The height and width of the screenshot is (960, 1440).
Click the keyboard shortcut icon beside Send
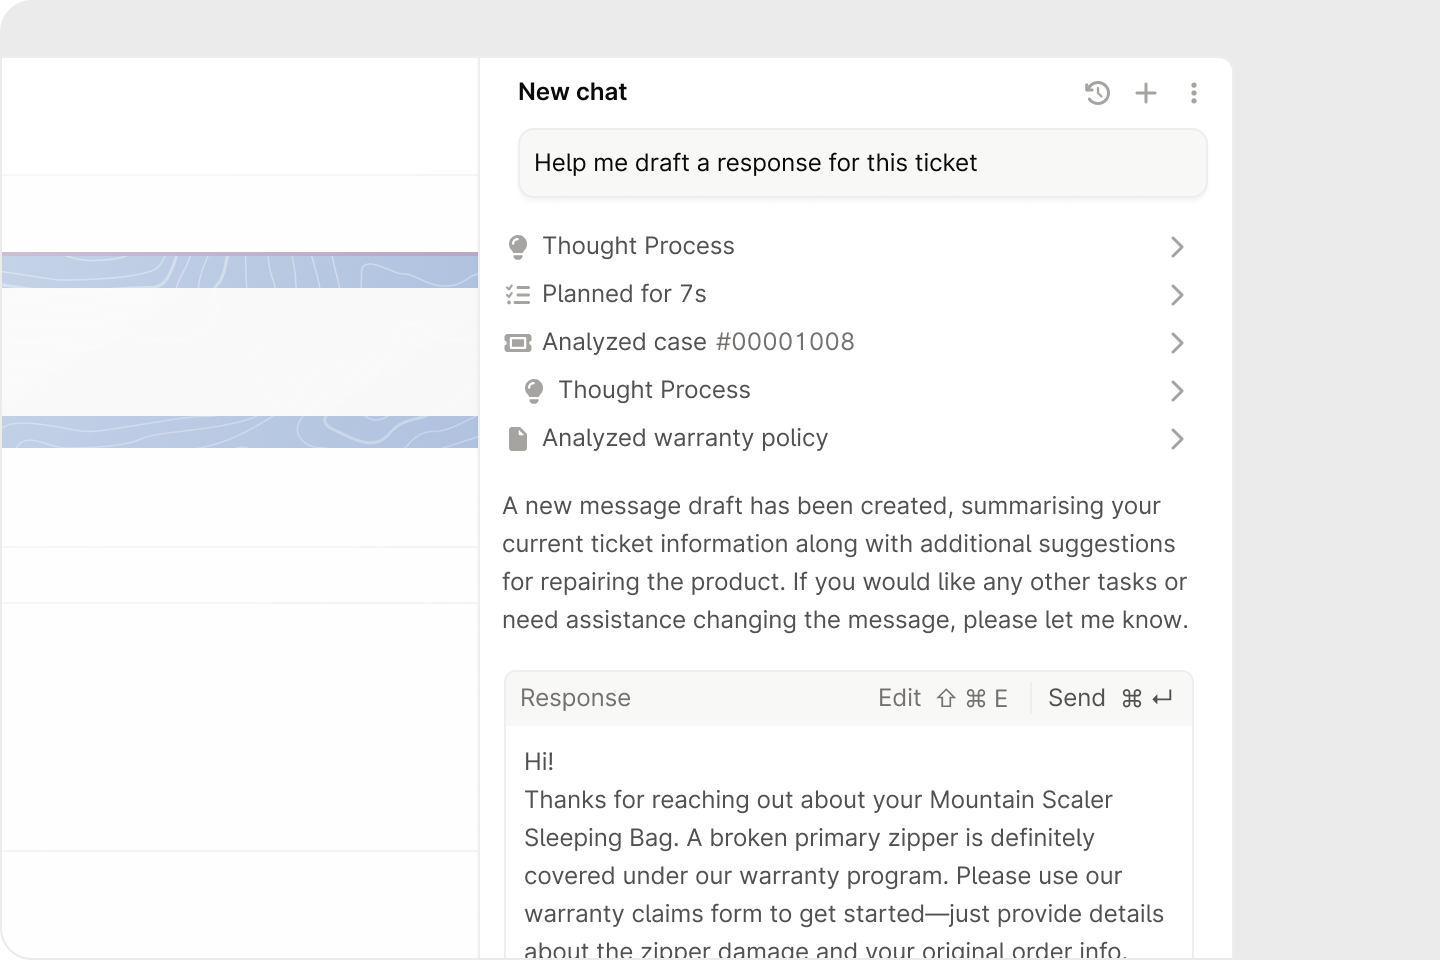pyautogui.click(x=1146, y=698)
